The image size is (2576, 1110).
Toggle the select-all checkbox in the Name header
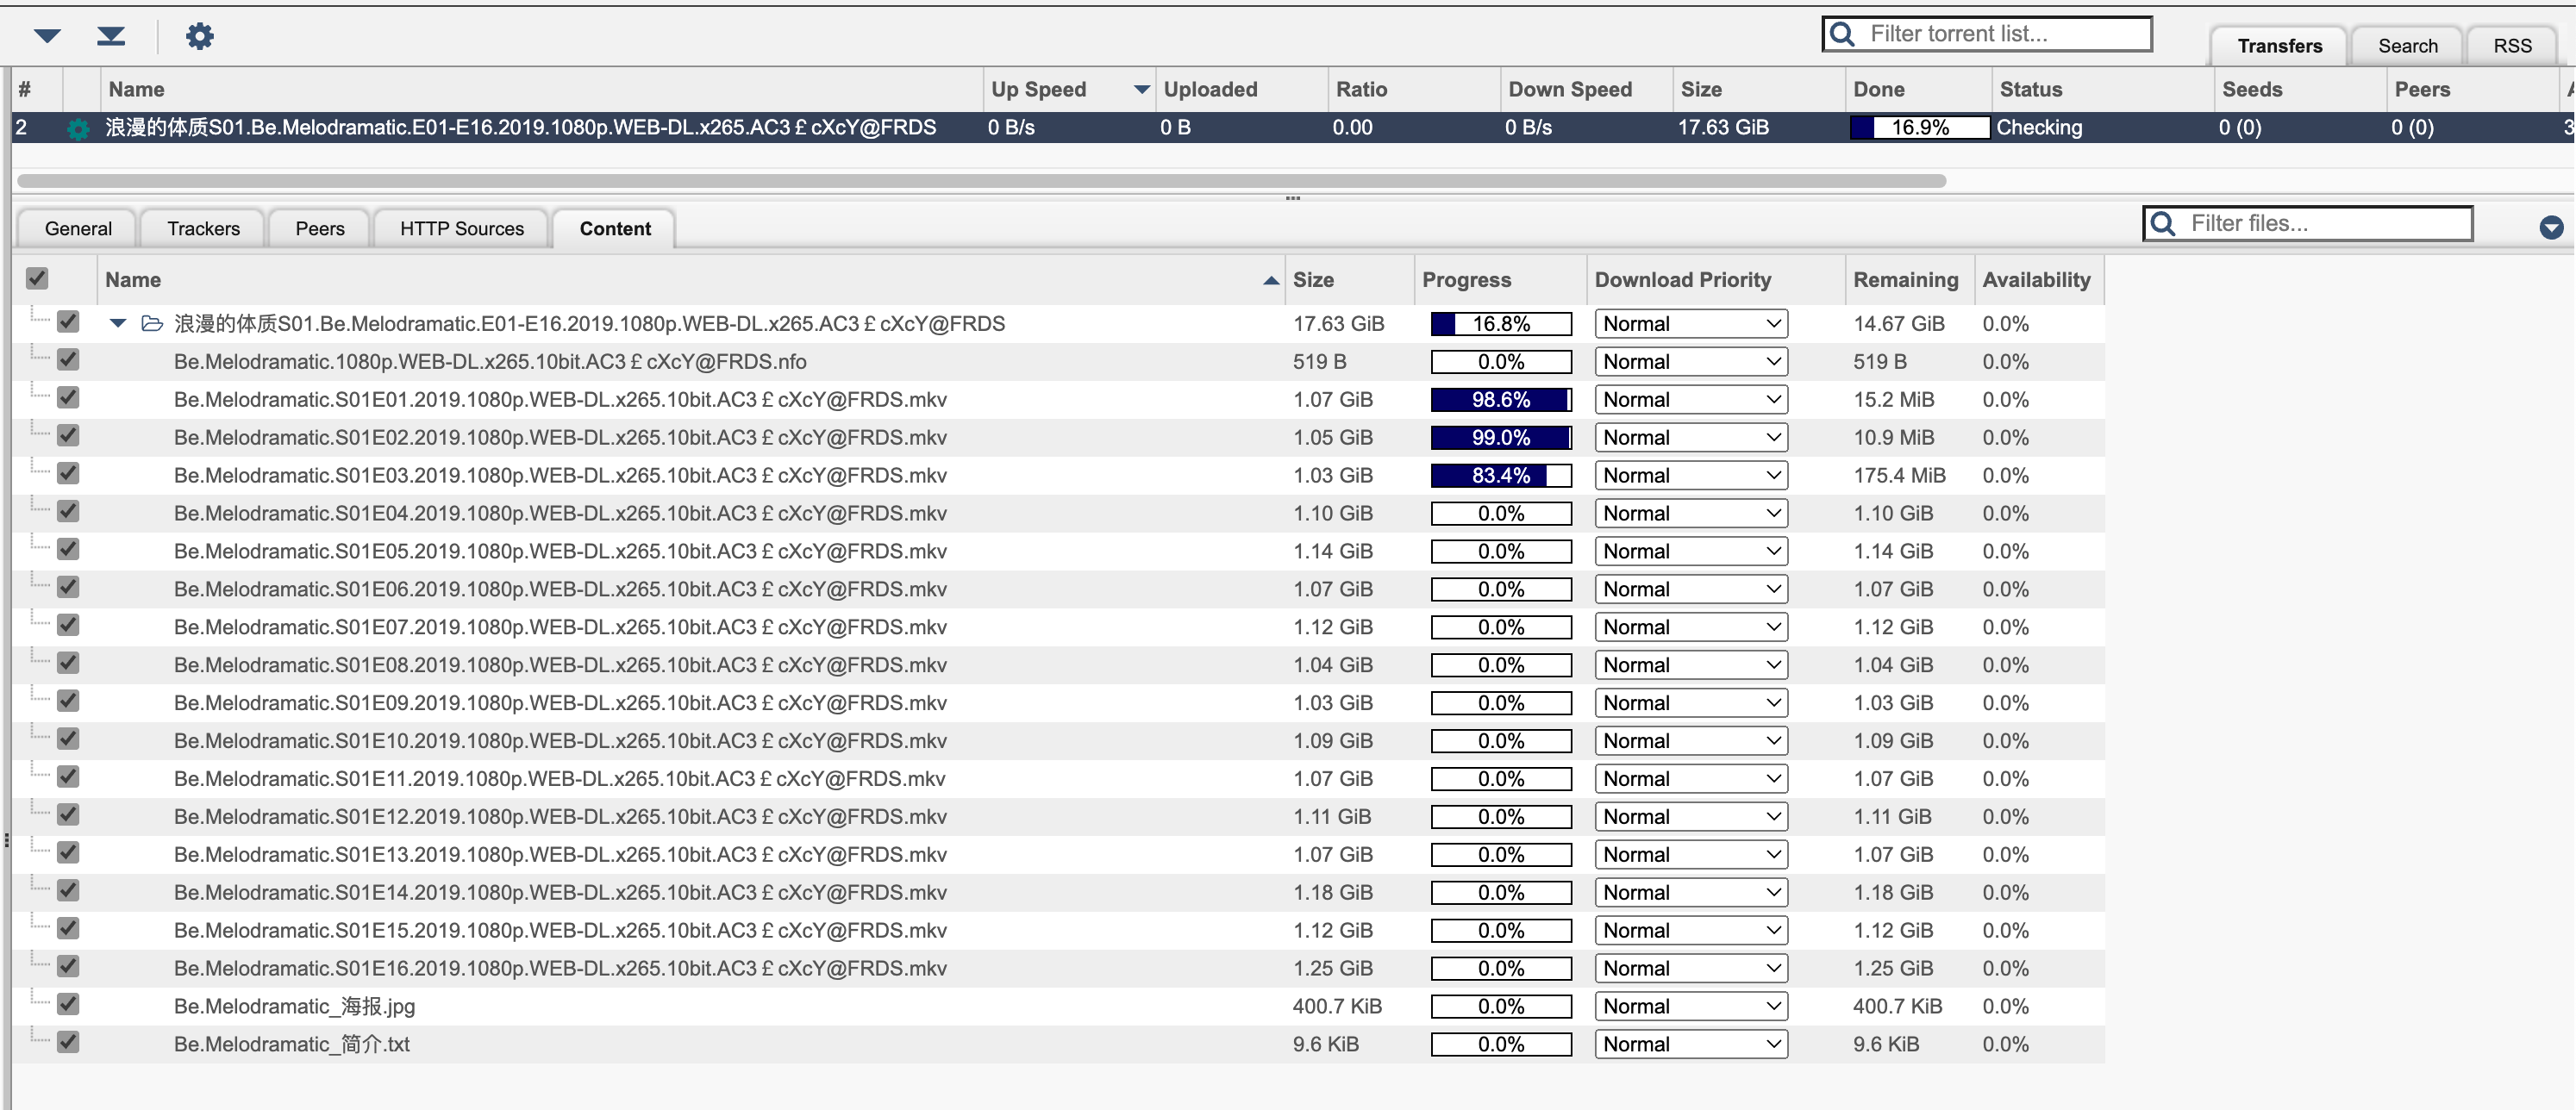click(x=37, y=278)
